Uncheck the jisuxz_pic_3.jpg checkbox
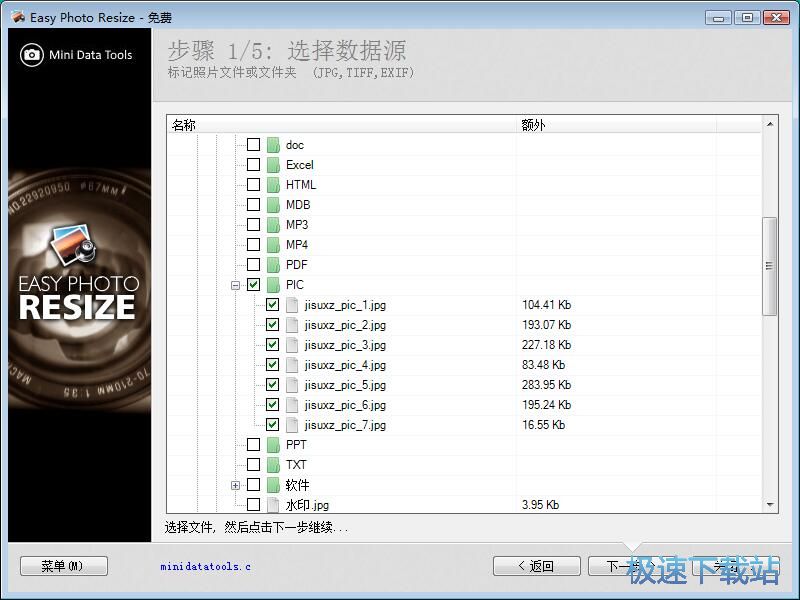 tap(273, 345)
